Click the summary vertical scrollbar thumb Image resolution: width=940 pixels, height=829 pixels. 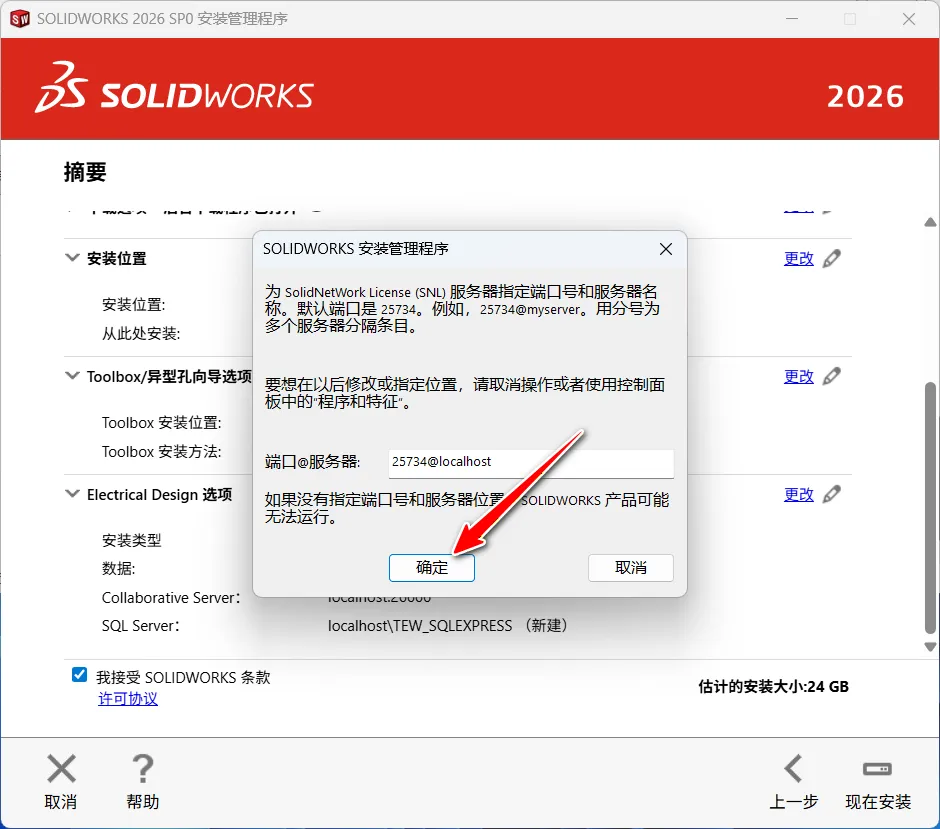click(x=930, y=508)
